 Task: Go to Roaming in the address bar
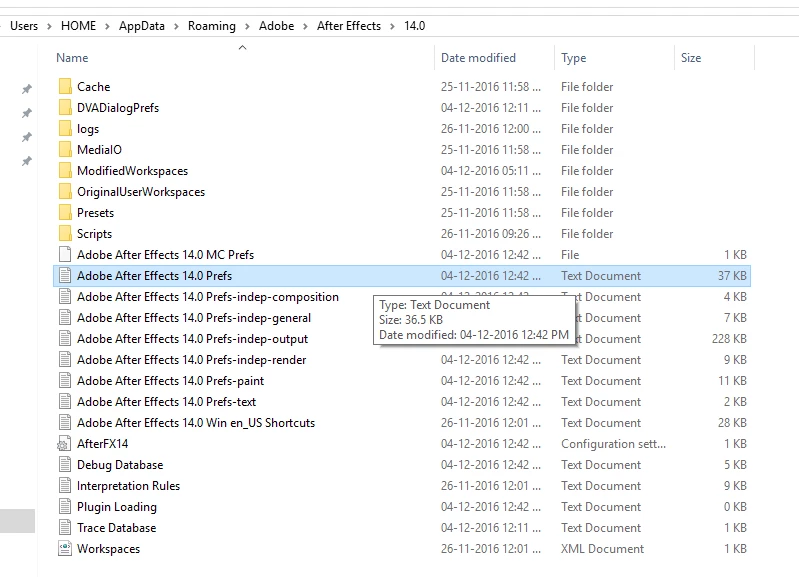tap(212, 26)
